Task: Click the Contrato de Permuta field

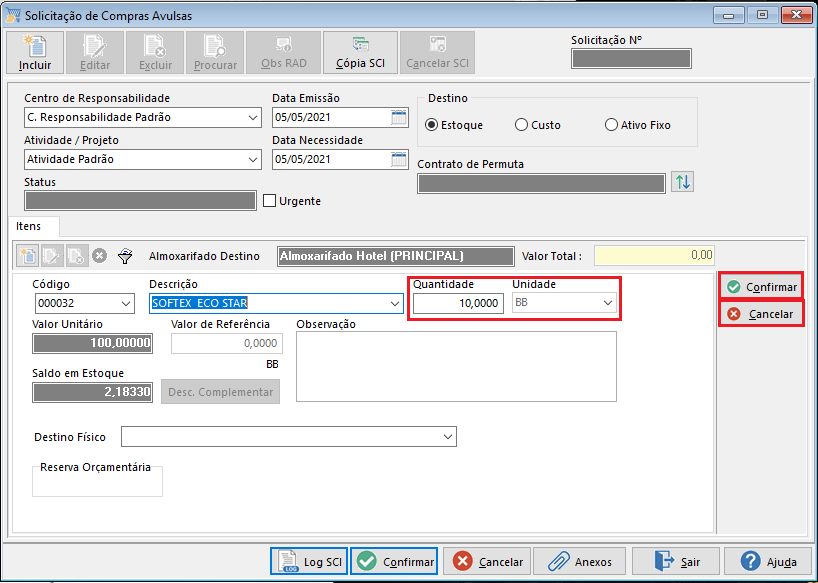Action: pyautogui.click(x=541, y=184)
